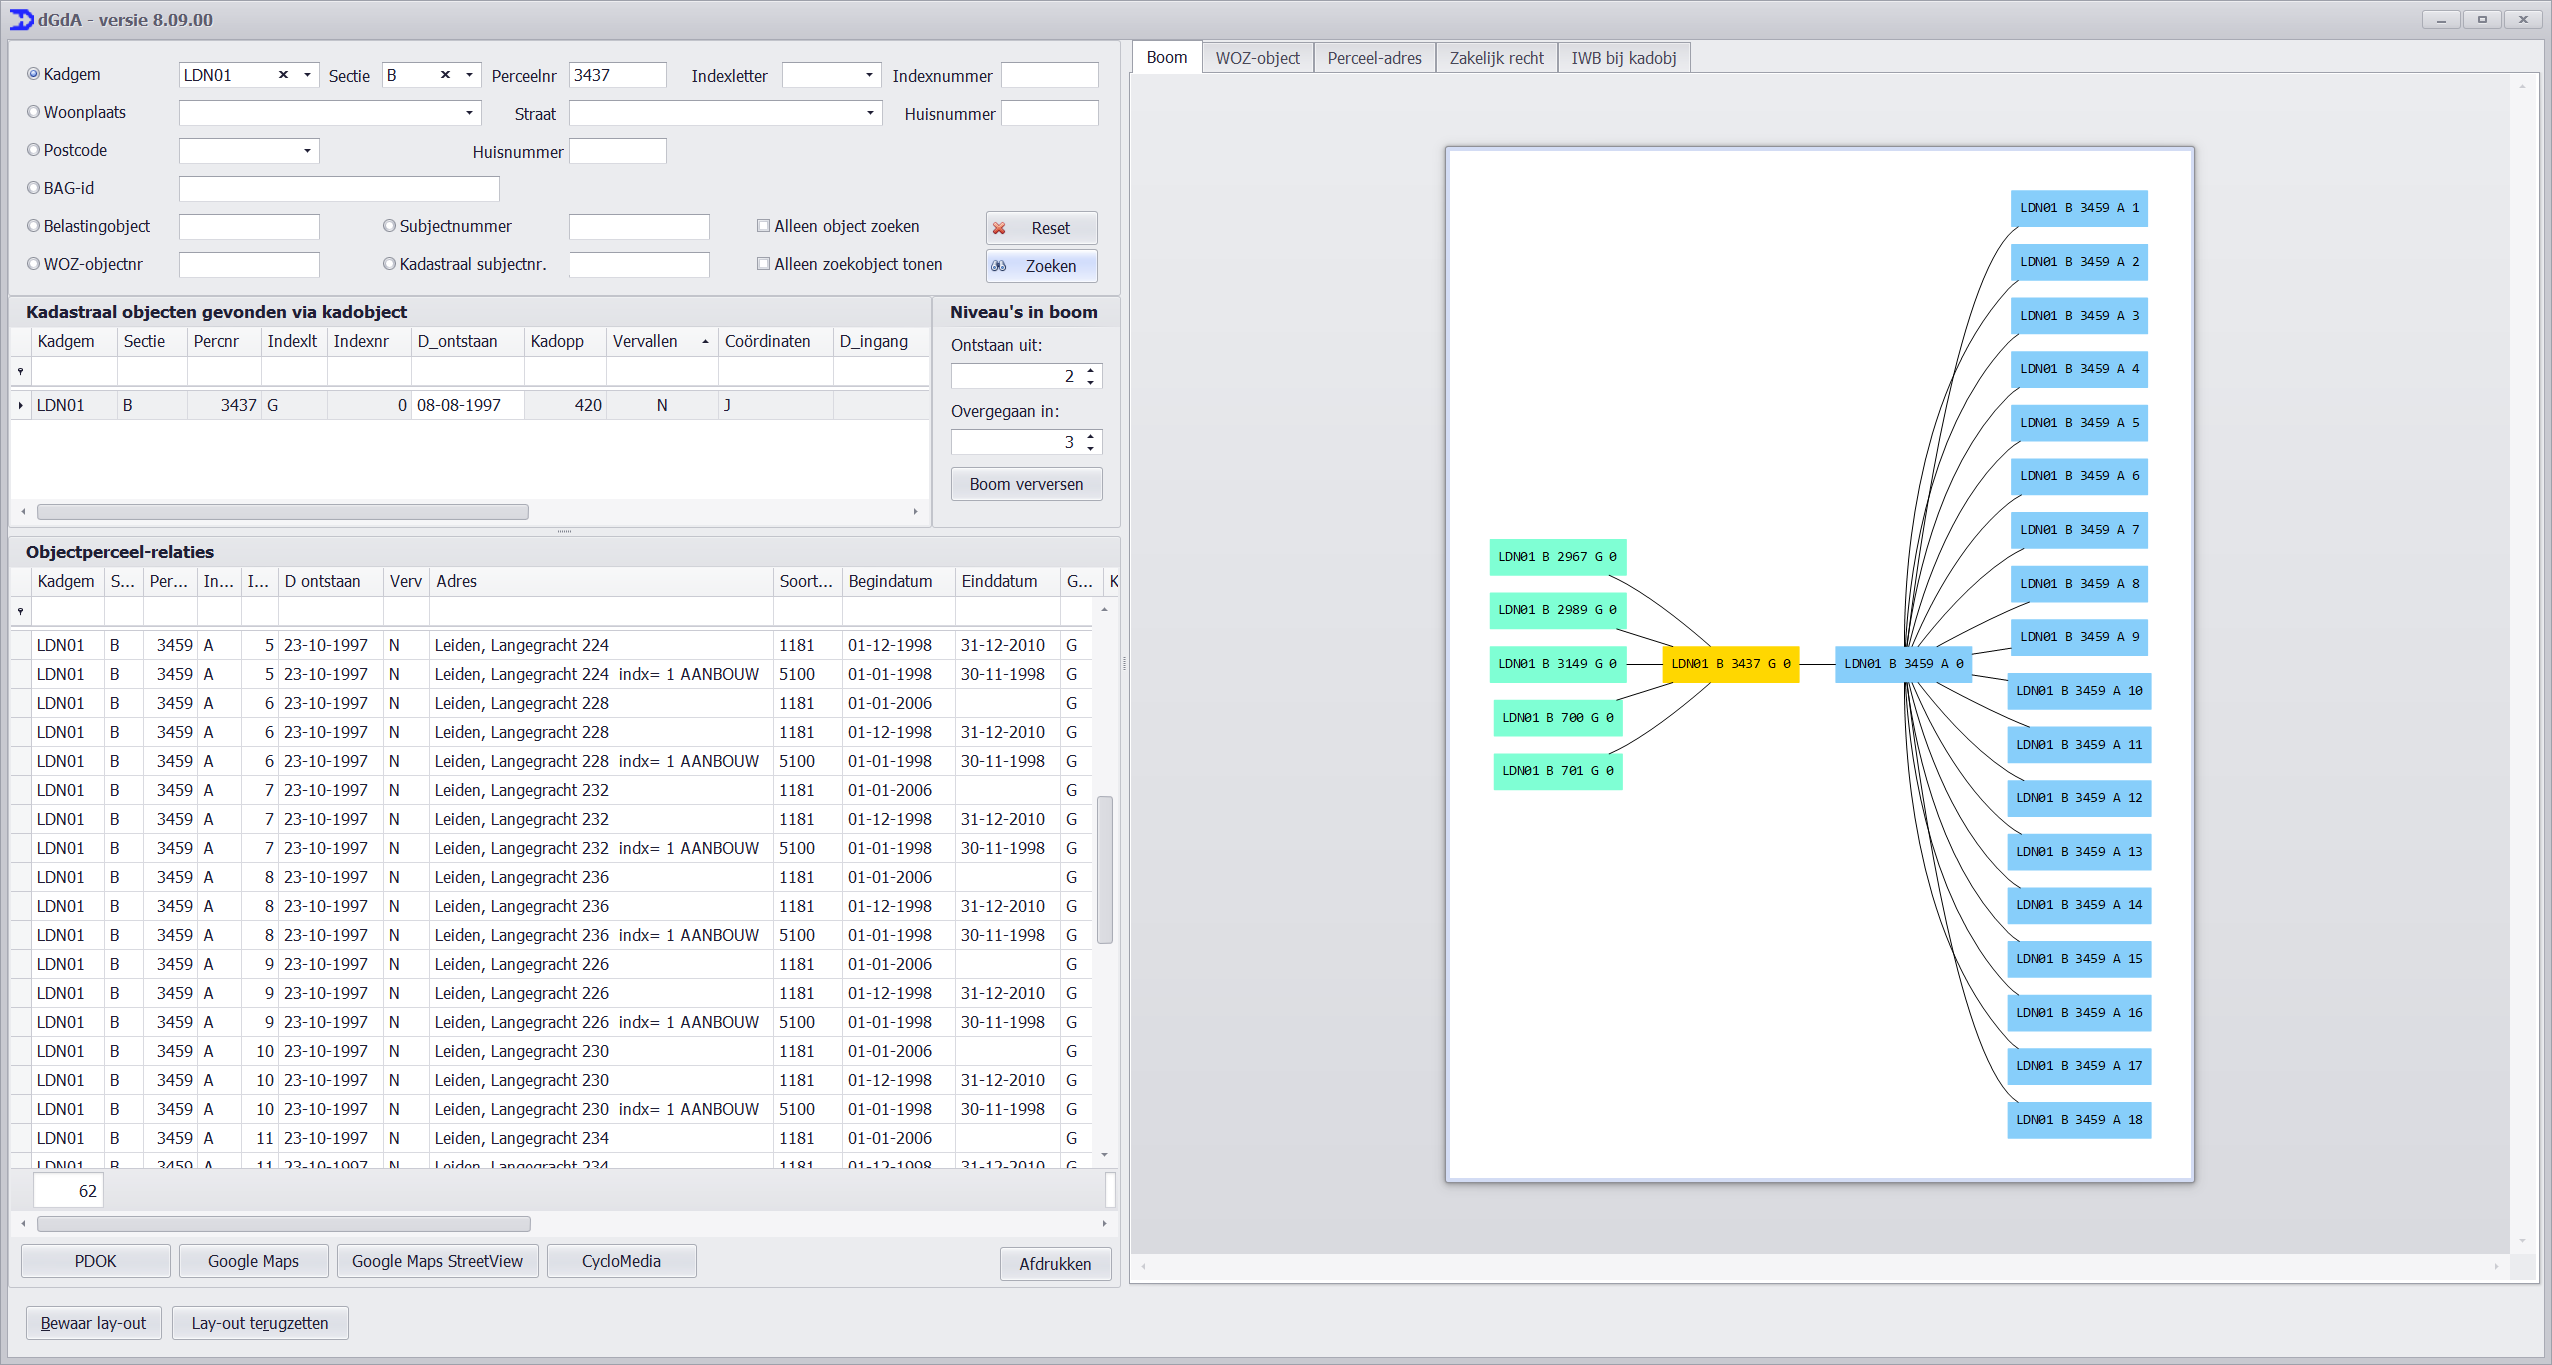Click the Kadopp column header
This screenshot has height=1365, width=2552.
(565, 342)
